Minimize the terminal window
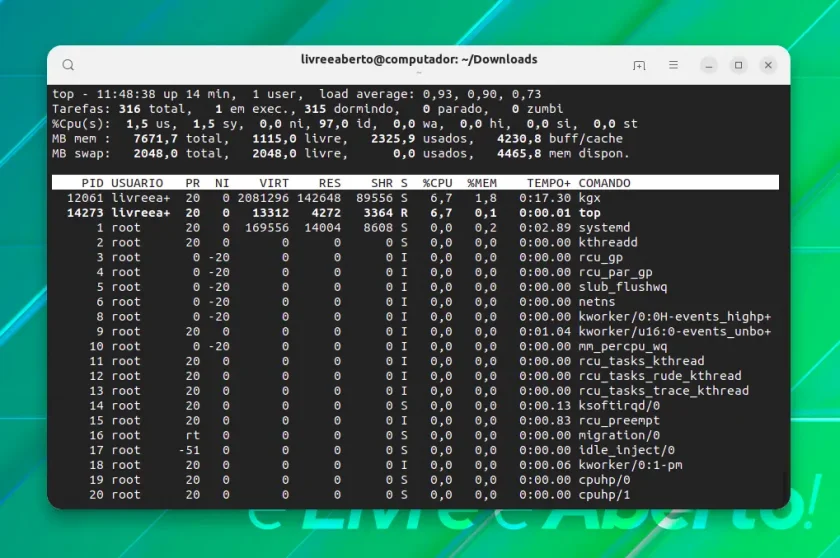The image size is (840, 558). 709,65
